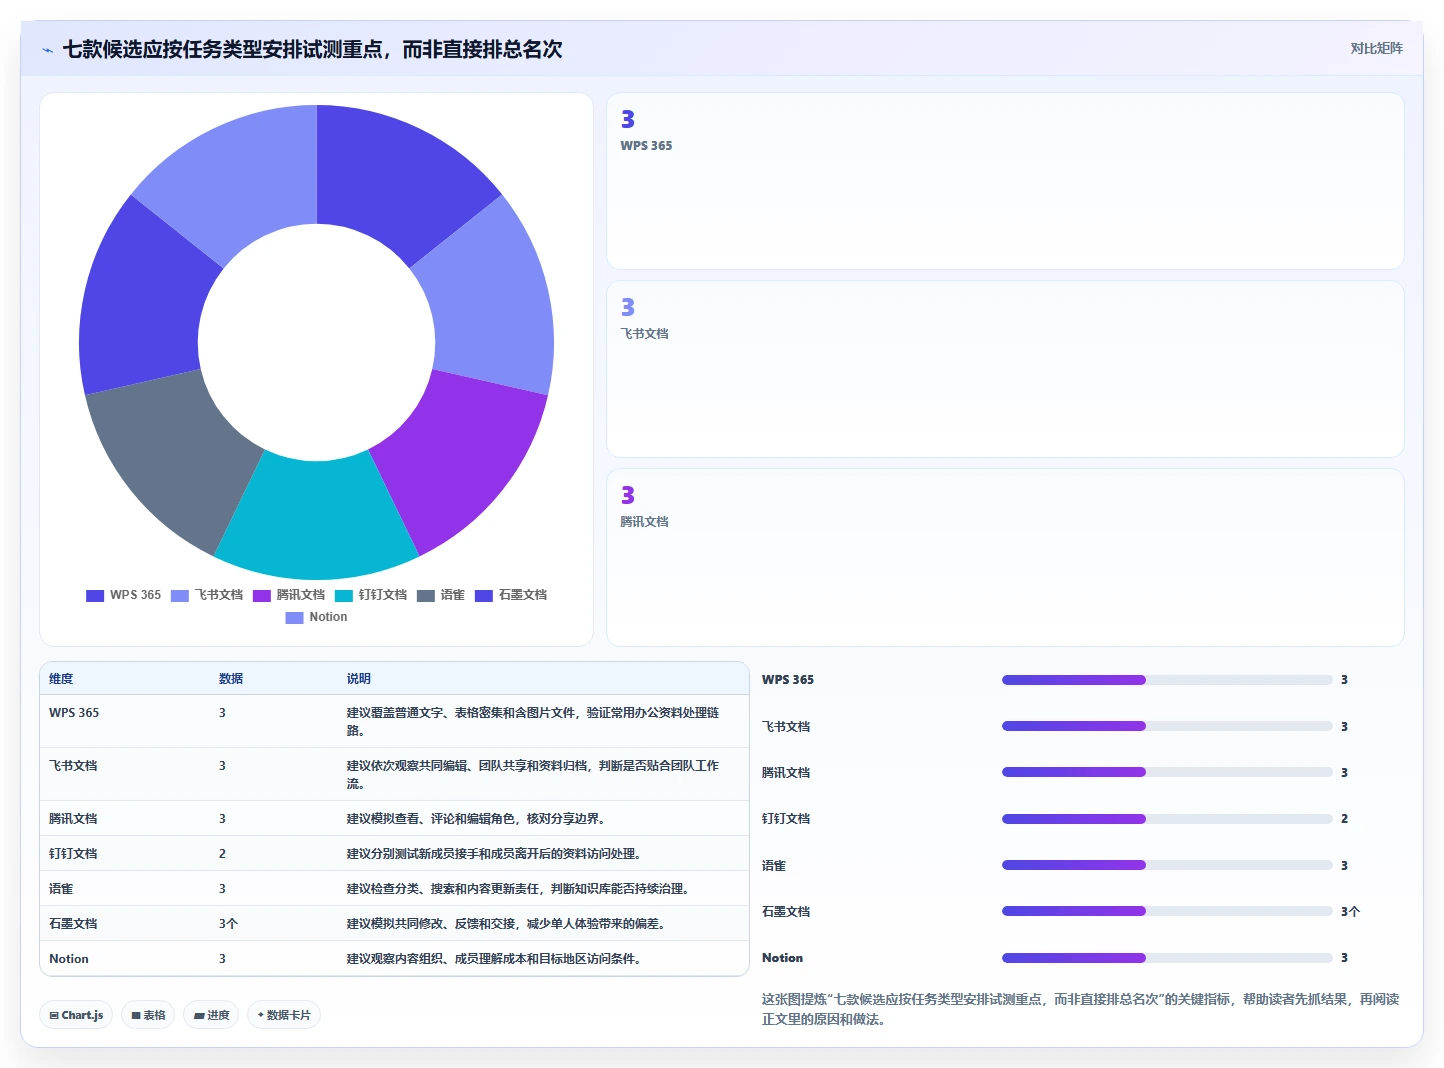1444x1068 pixels.
Task: Click the lightning icon beside the title
Action: pos(47,50)
